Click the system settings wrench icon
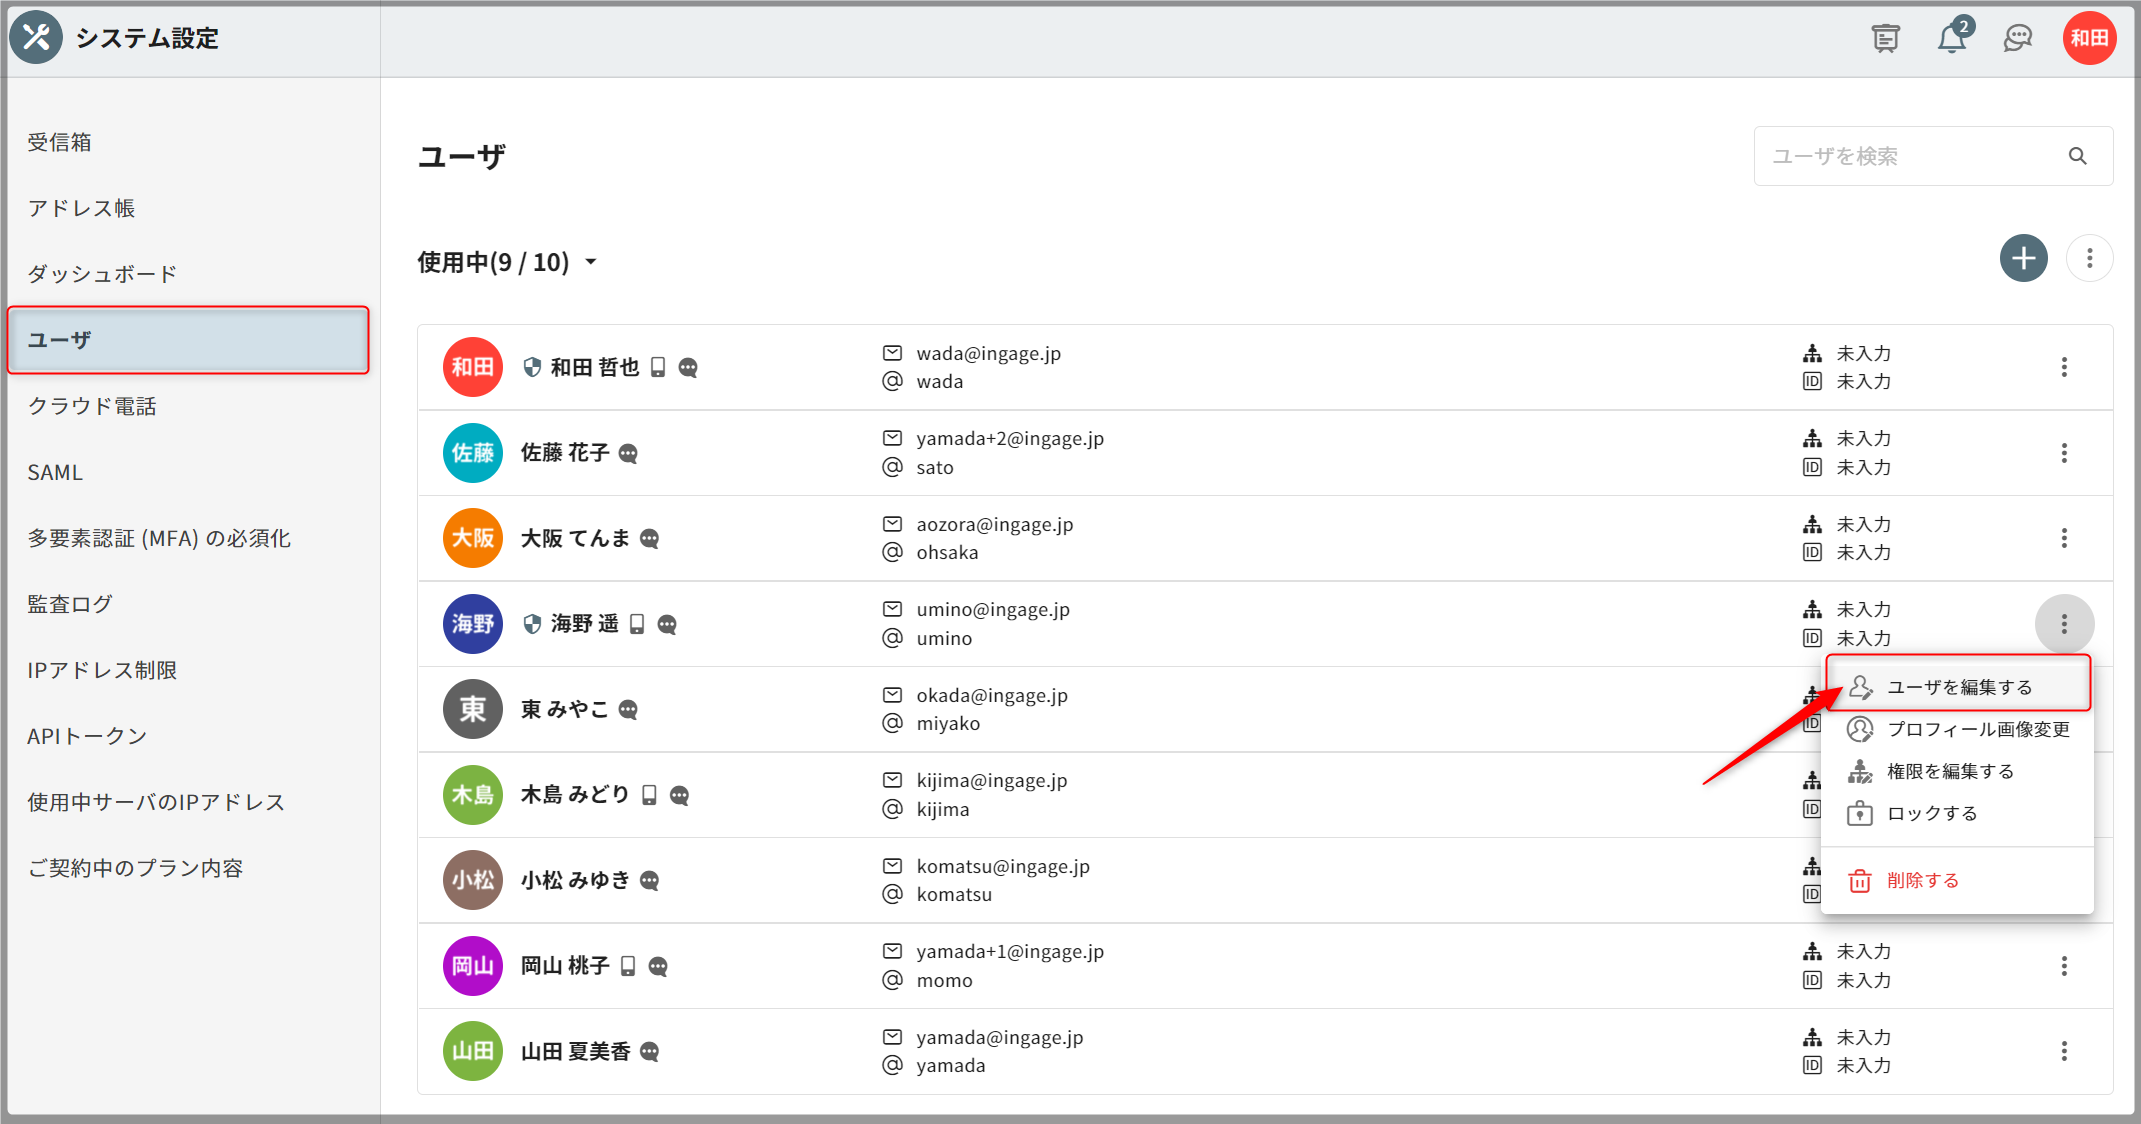The width and height of the screenshot is (2141, 1124). click(x=36, y=38)
